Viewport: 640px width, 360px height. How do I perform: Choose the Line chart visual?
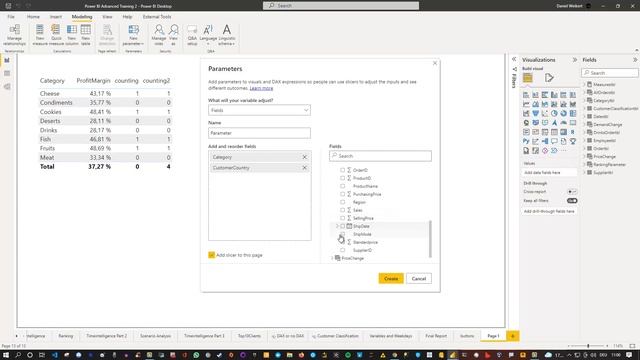pyautogui.click(x=526, y=104)
